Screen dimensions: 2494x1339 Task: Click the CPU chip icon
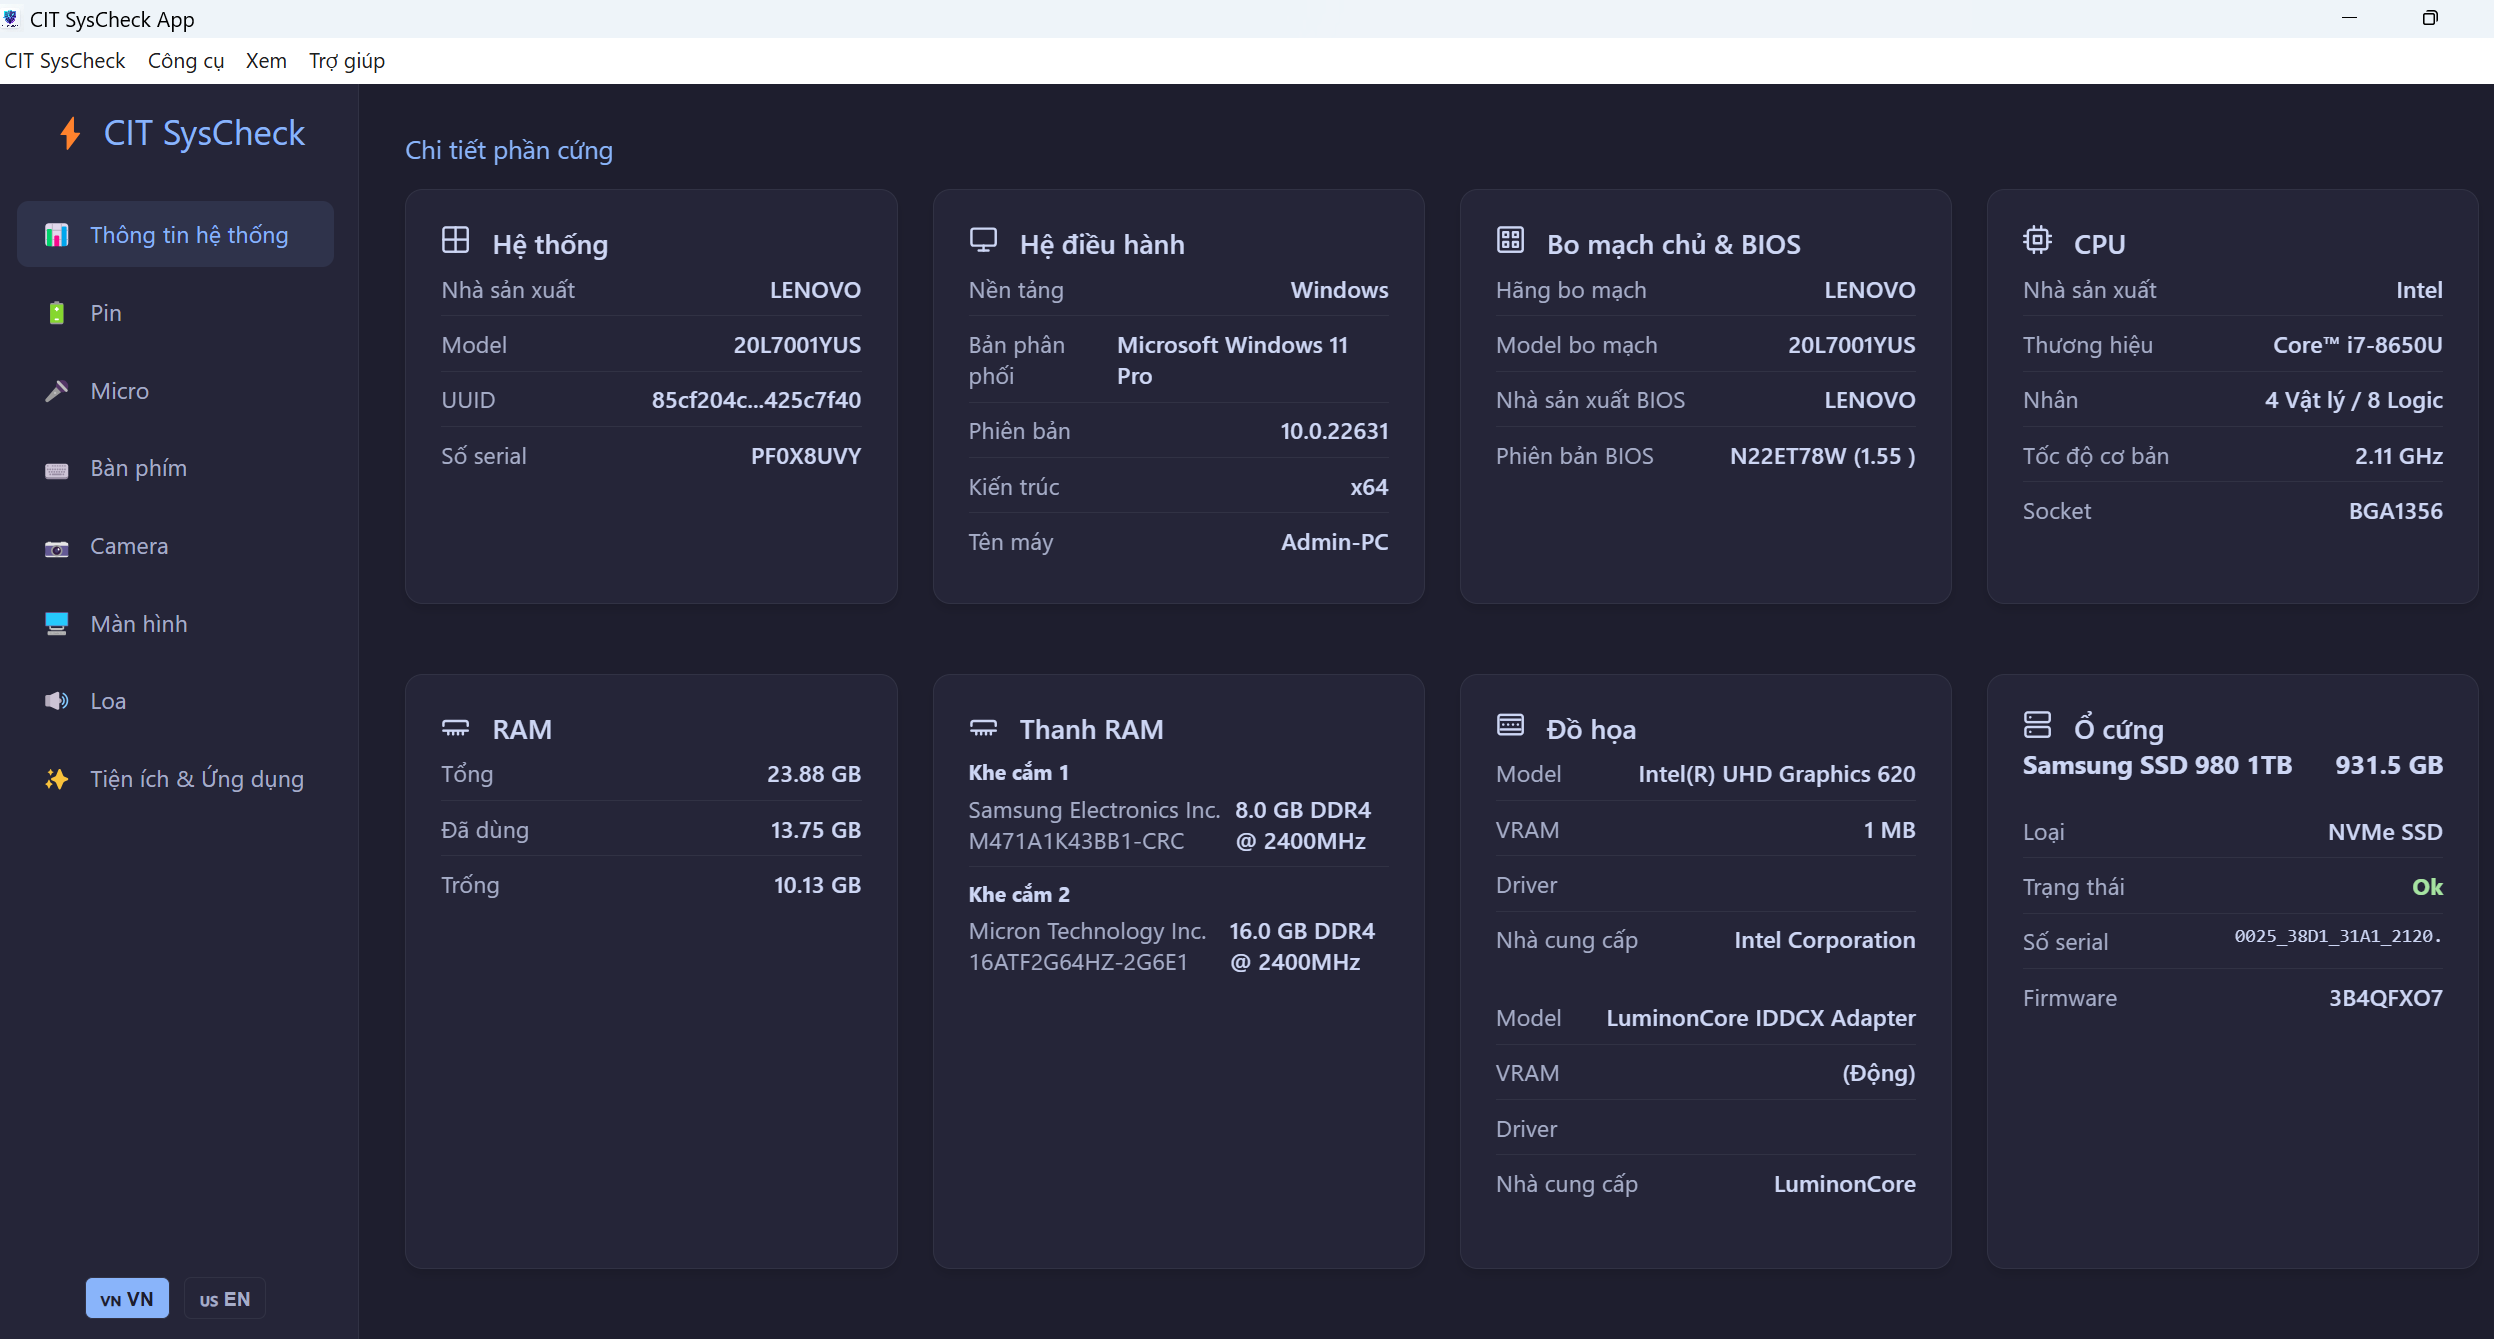click(2037, 240)
